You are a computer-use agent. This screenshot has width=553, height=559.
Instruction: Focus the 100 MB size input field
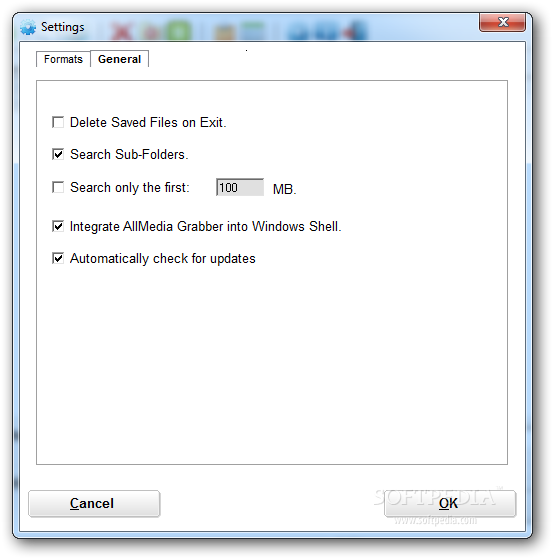coord(240,188)
